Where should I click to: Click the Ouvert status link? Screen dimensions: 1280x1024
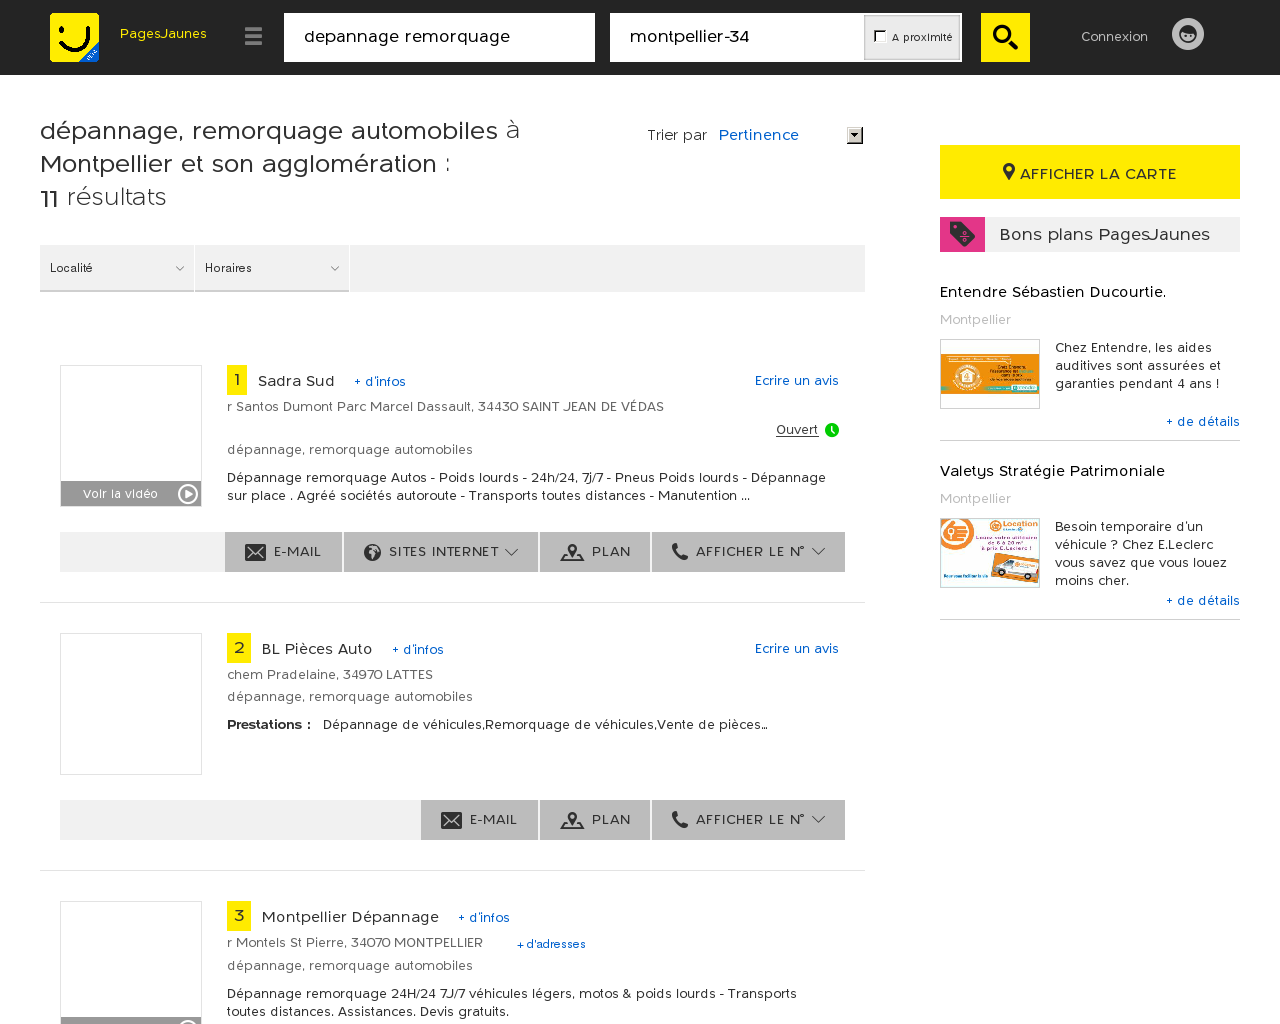click(797, 430)
